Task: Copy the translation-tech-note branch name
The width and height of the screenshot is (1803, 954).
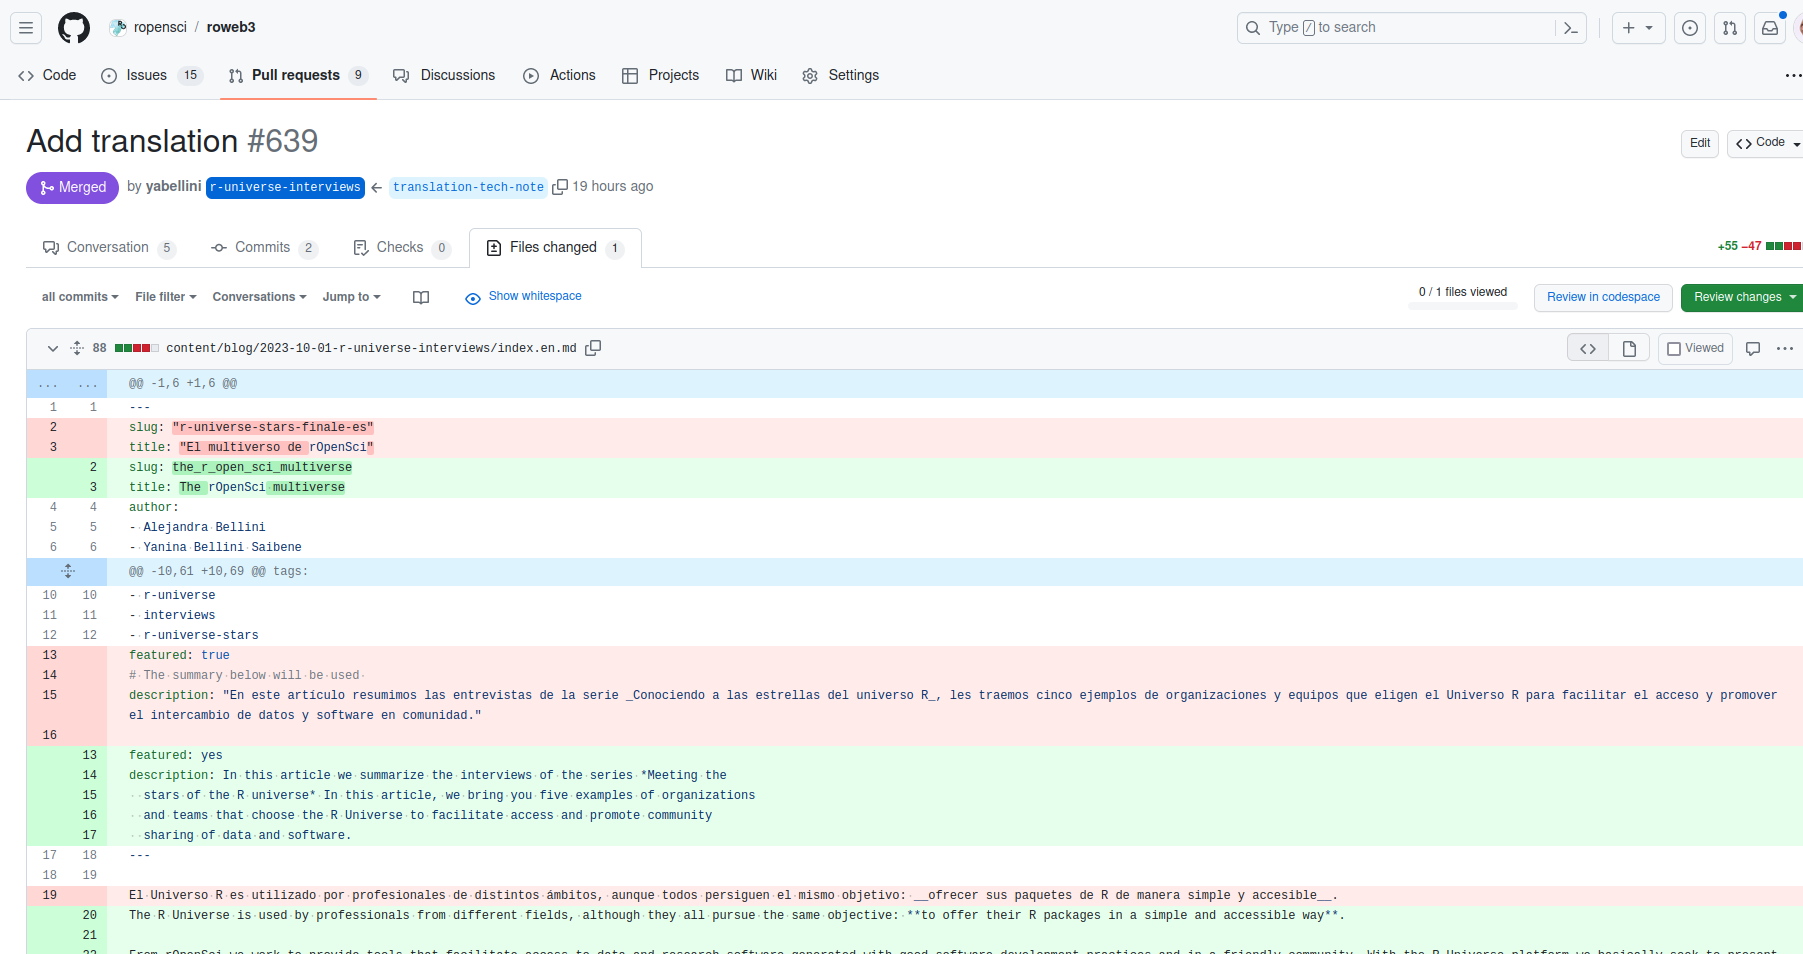Action: [x=560, y=186]
